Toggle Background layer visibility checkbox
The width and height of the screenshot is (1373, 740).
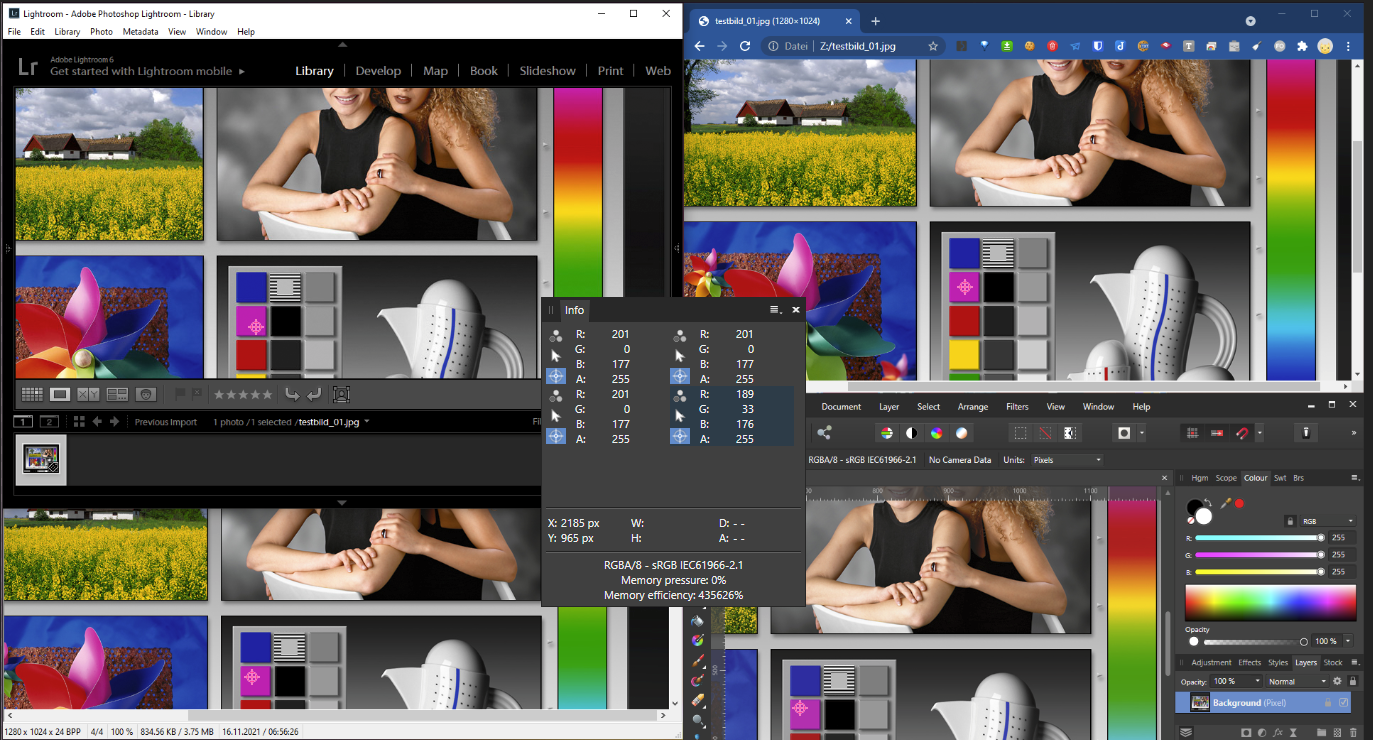pos(1343,702)
